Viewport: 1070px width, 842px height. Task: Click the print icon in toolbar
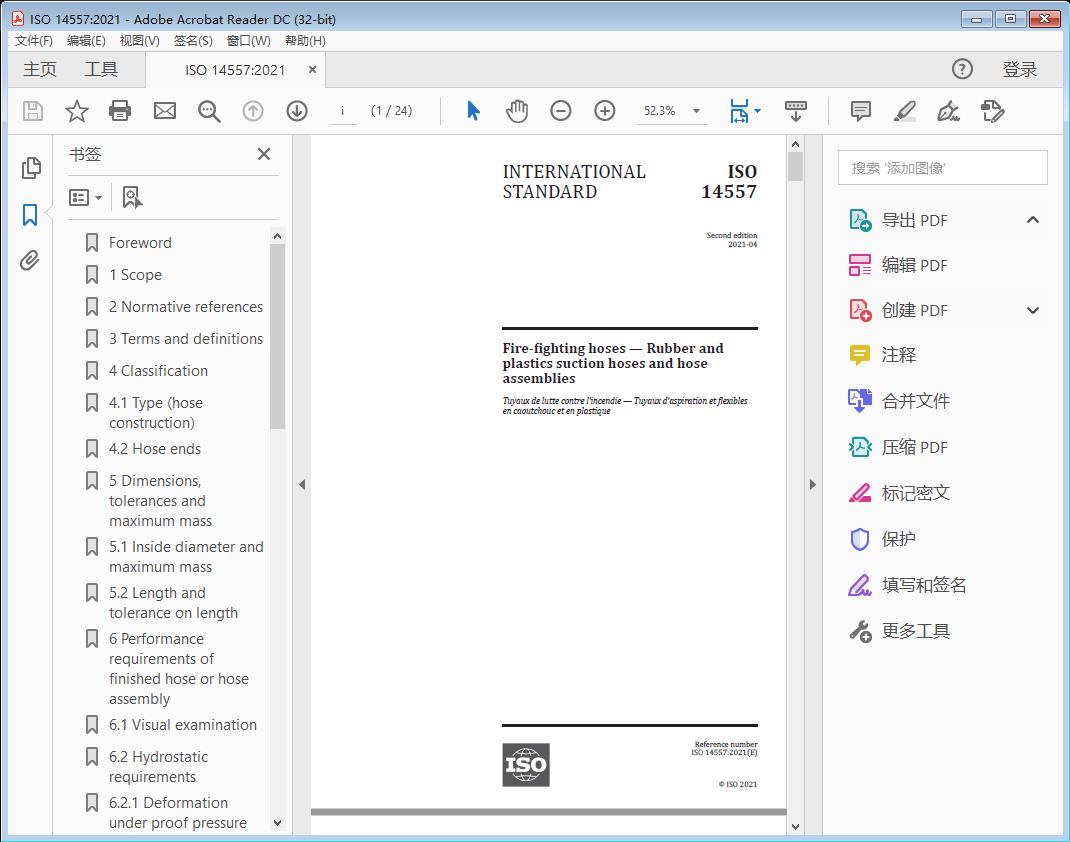pyautogui.click(x=120, y=111)
